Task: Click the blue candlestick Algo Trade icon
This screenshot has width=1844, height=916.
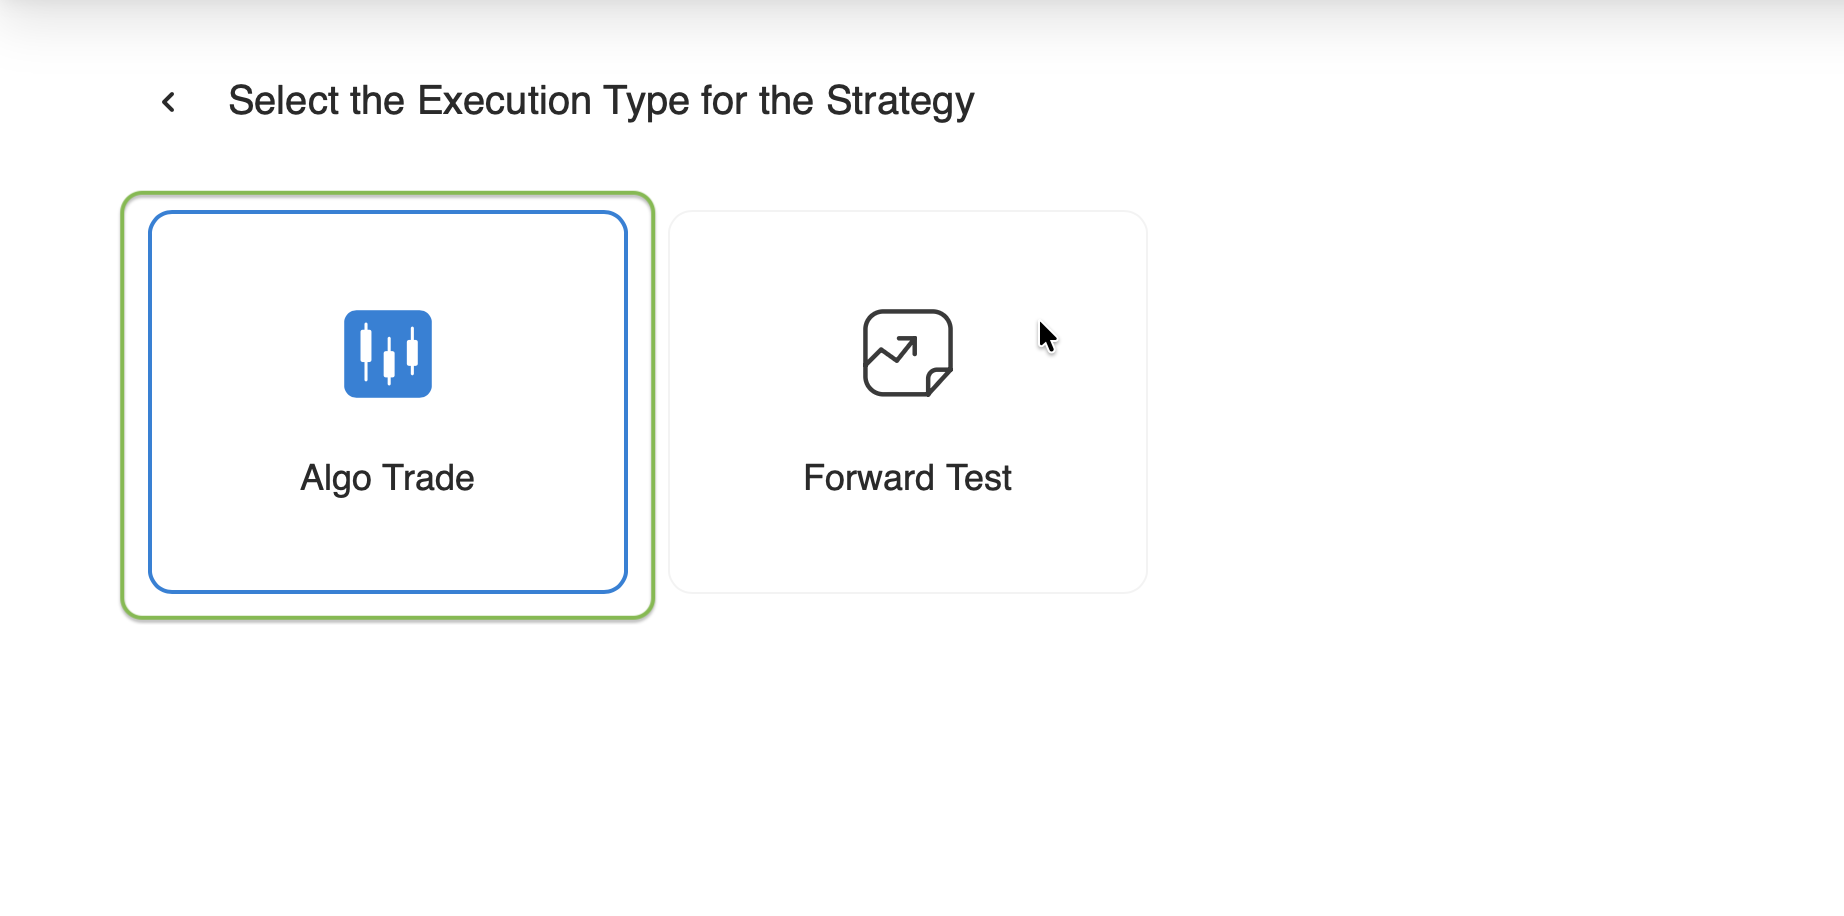Action: tap(388, 354)
